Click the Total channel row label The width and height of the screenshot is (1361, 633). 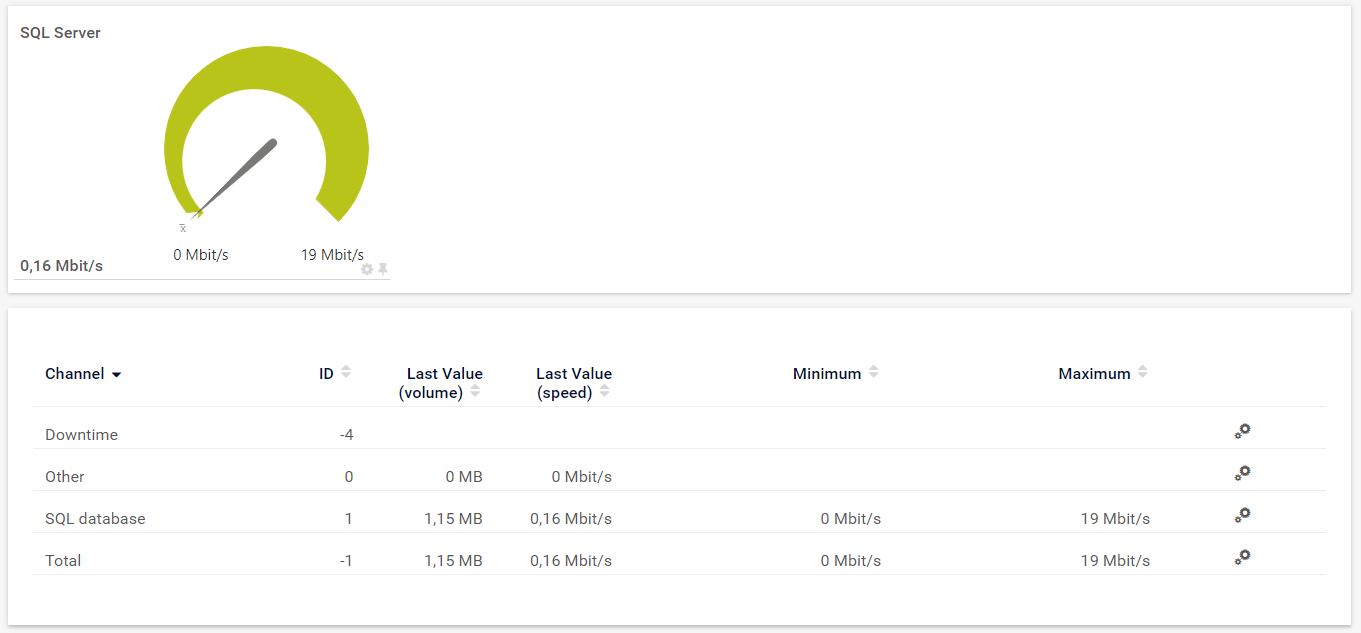coord(63,561)
